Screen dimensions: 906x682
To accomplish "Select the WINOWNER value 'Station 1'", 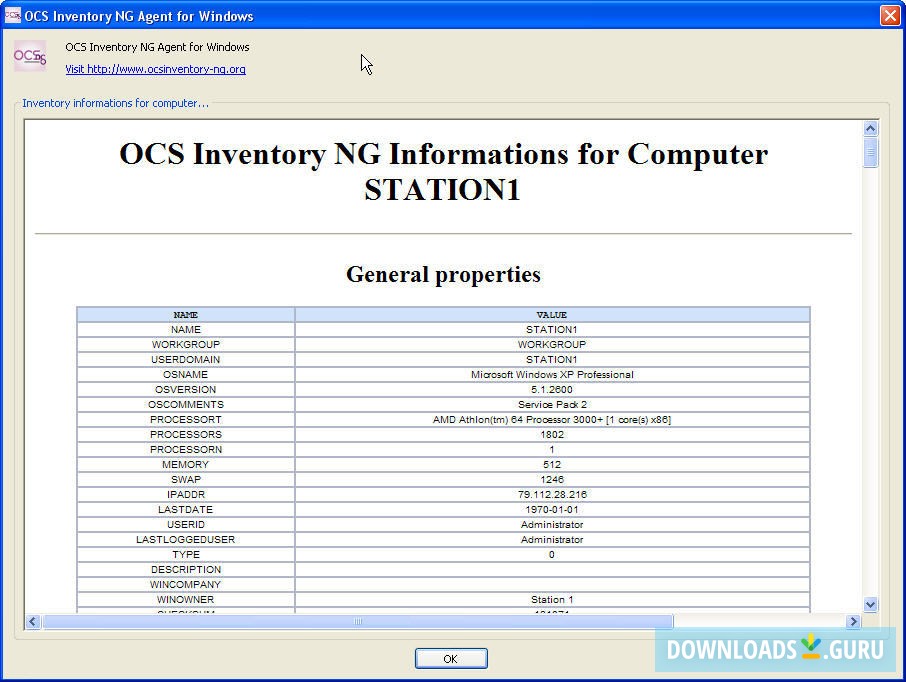I will [552, 600].
